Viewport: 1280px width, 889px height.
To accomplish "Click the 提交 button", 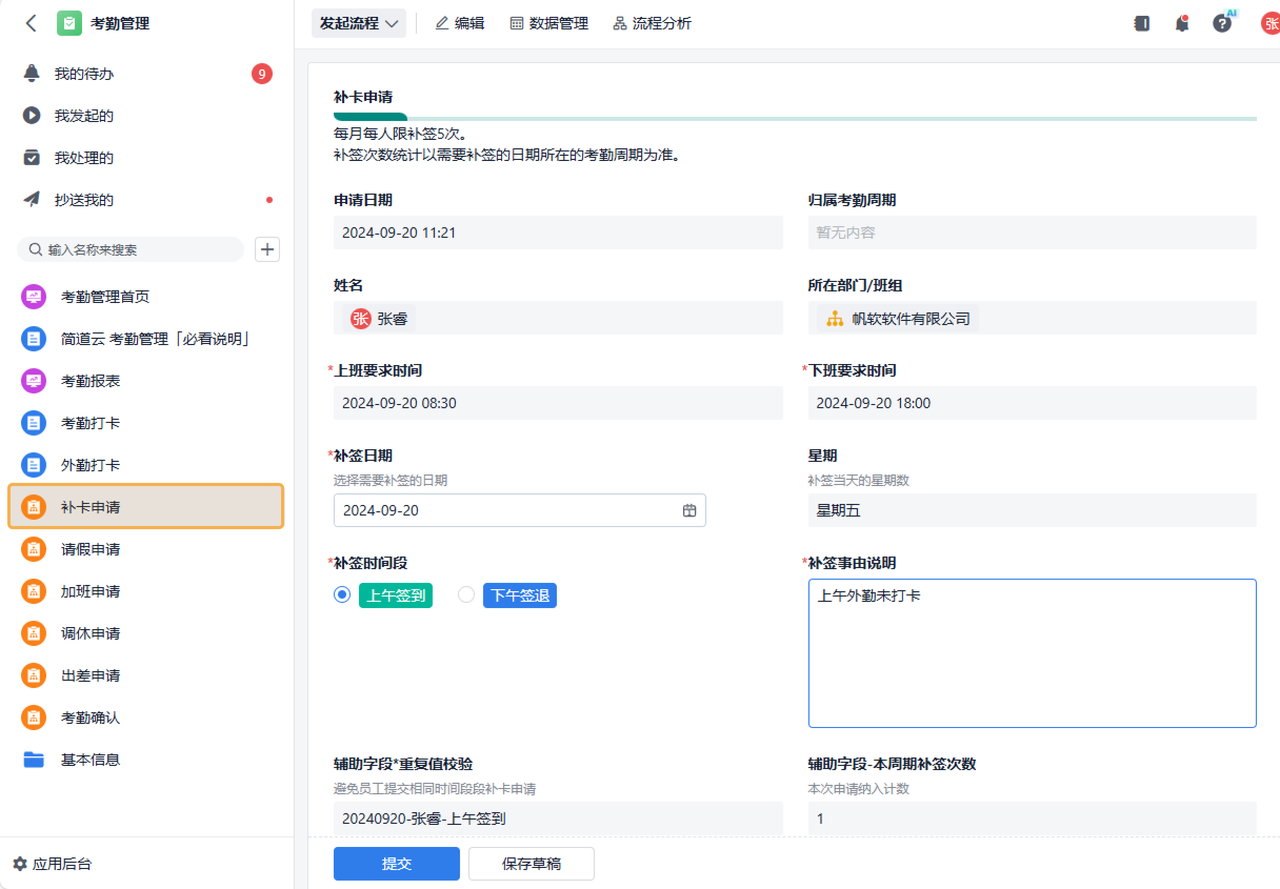I will tap(397, 864).
